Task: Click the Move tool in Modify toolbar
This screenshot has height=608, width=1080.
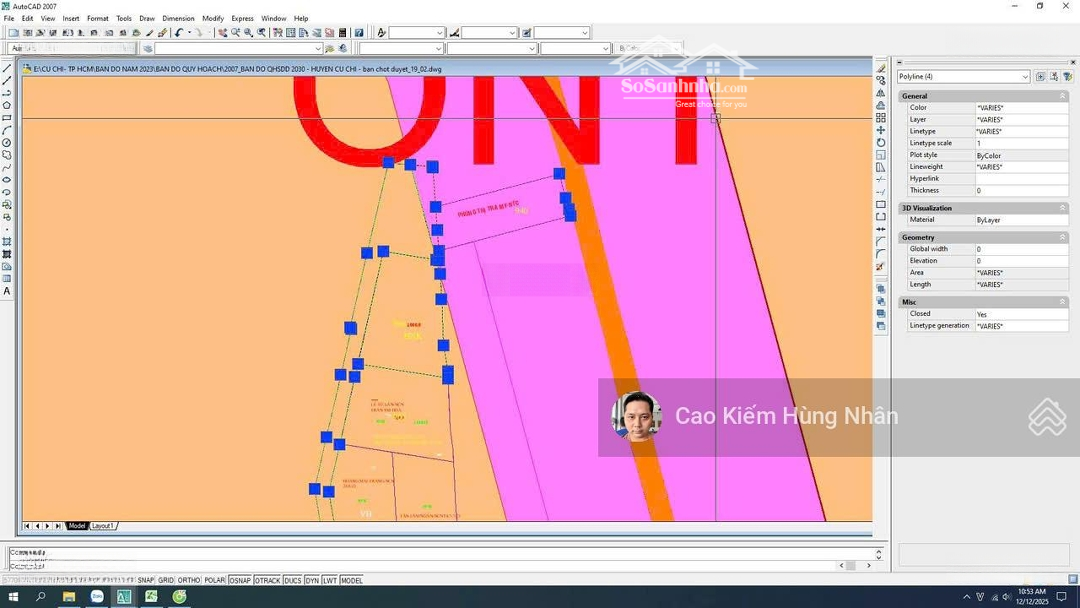Action: pos(880,130)
